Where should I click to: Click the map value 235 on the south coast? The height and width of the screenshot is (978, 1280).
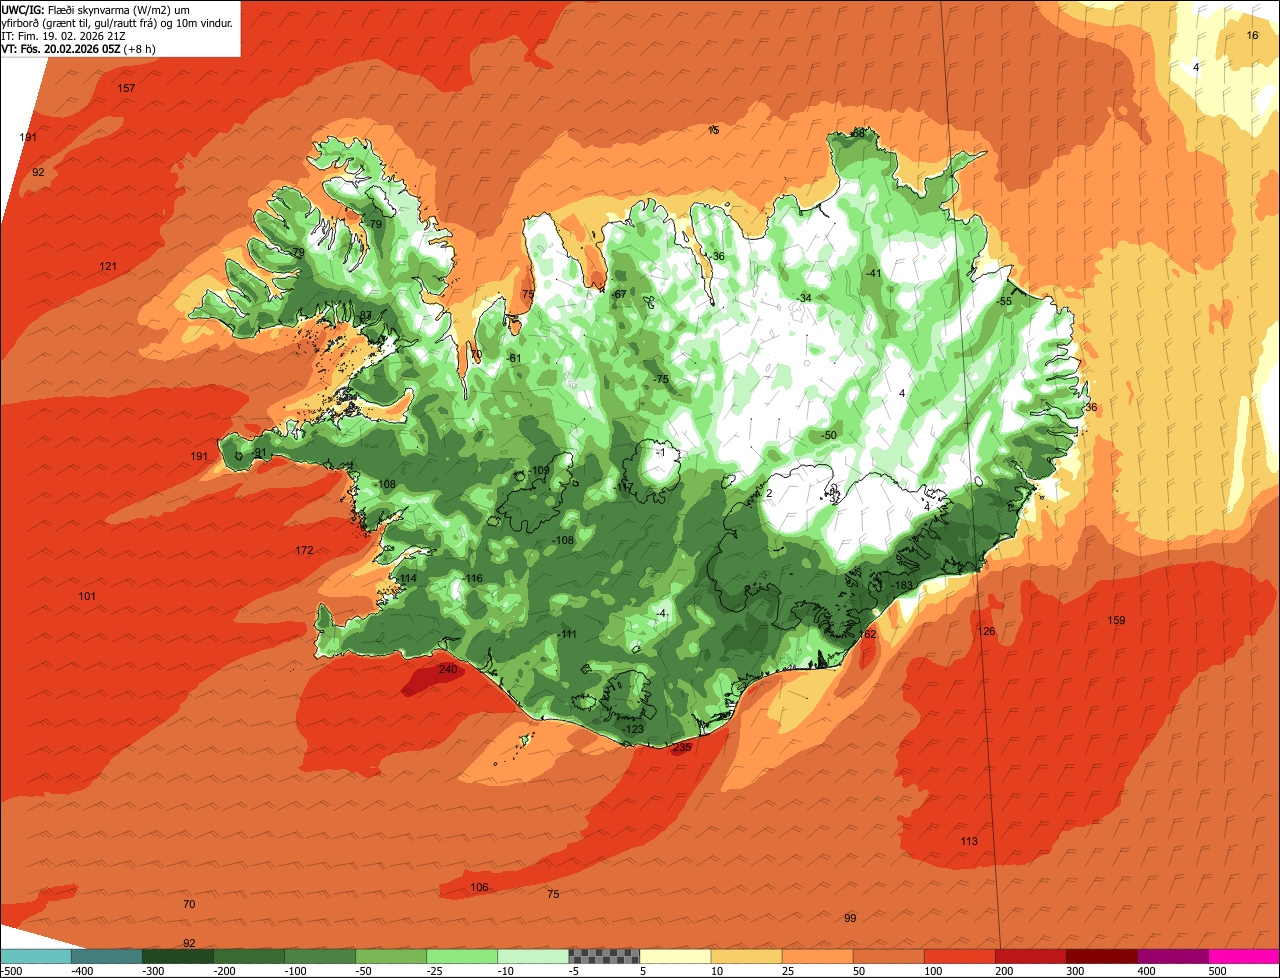(x=682, y=748)
